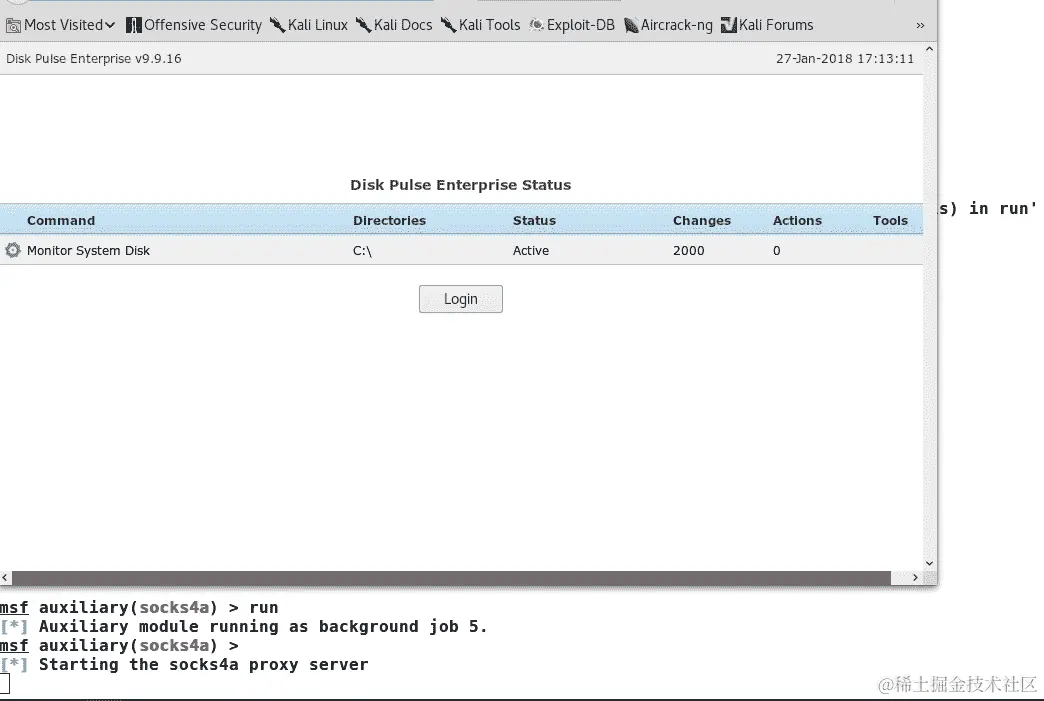
Task: Click the Status column header
Action: coord(534,220)
